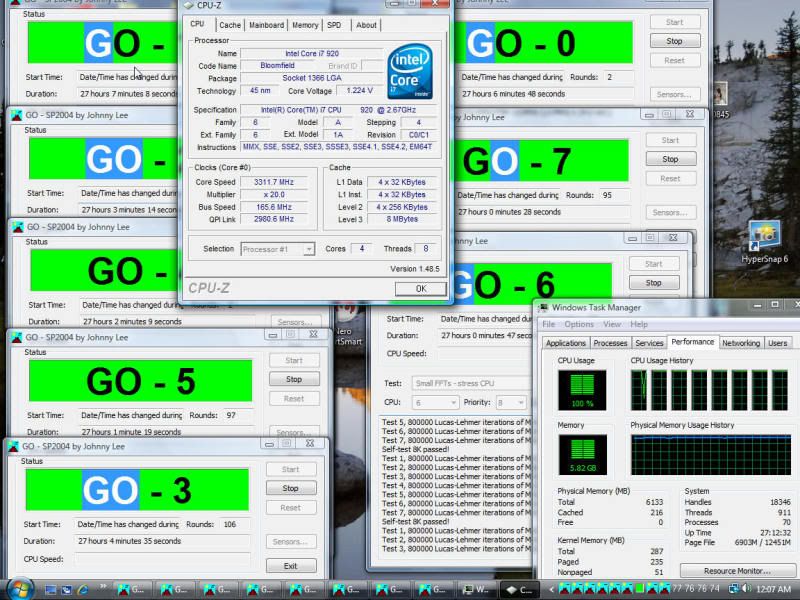Click the 12:07 AM taskbar clock

pyautogui.click(x=773, y=590)
